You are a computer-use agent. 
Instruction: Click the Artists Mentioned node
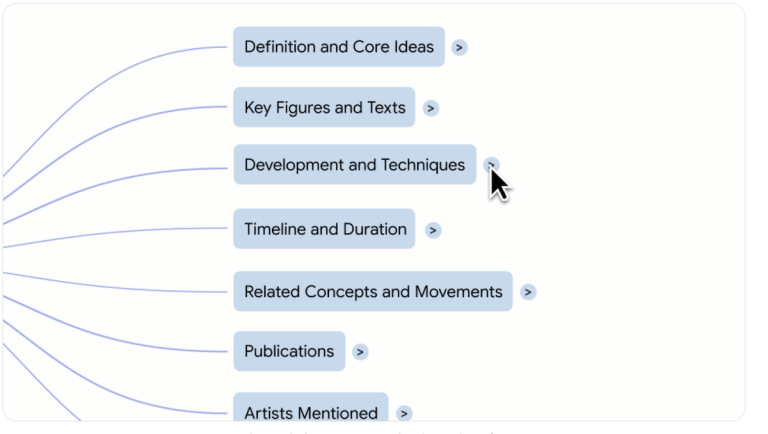(x=310, y=412)
